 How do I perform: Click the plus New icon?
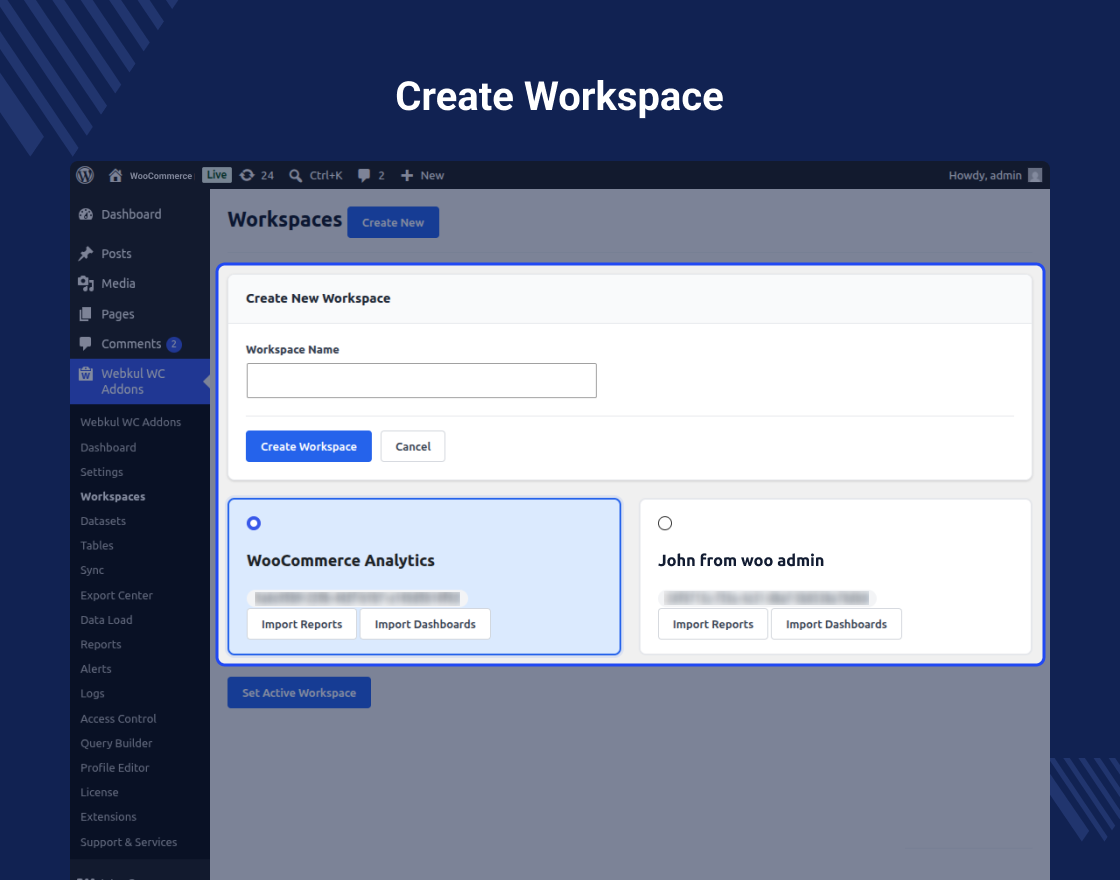click(x=406, y=175)
